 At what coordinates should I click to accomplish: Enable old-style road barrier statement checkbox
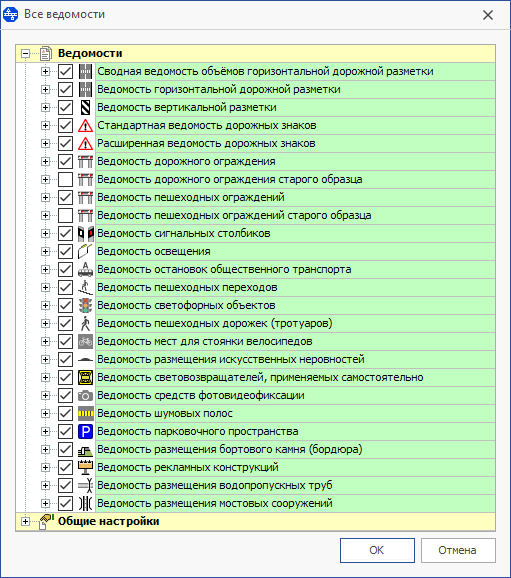click(x=65, y=180)
